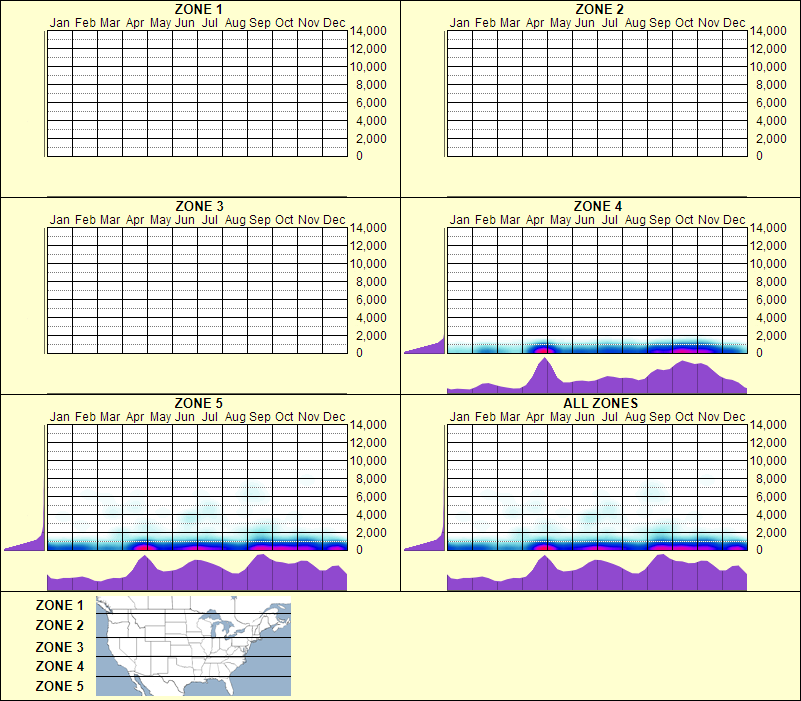The height and width of the screenshot is (701, 801).
Task: Click the April peak in ALL ZONES monthly histogram
Action: pyautogui.click(x=545, y=572)
